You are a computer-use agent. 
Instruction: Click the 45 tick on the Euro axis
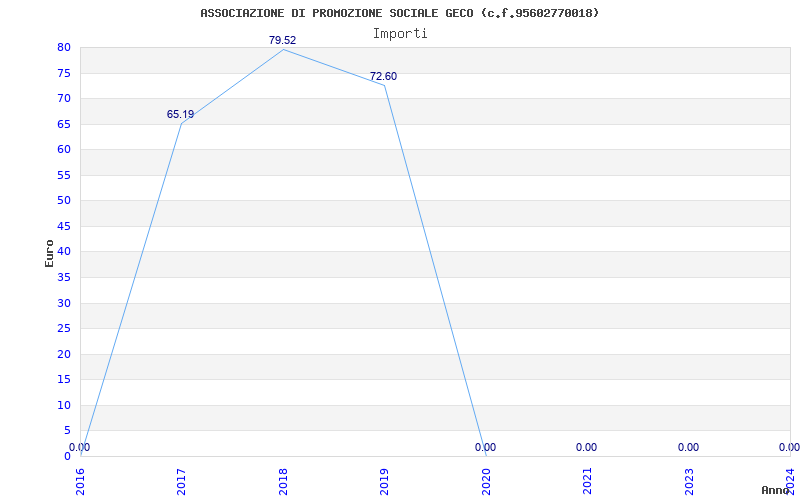tap(64, 226)
